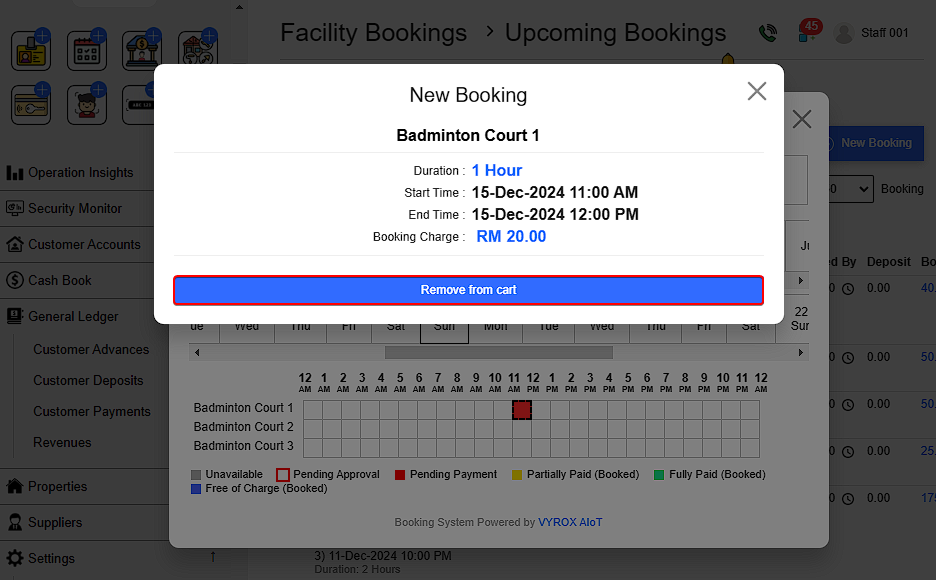Click the bank cashier shortcut icon
Image resolution: width=936 pixels, height=580 pixels.
pyautogui.click(x=142, y=51)
